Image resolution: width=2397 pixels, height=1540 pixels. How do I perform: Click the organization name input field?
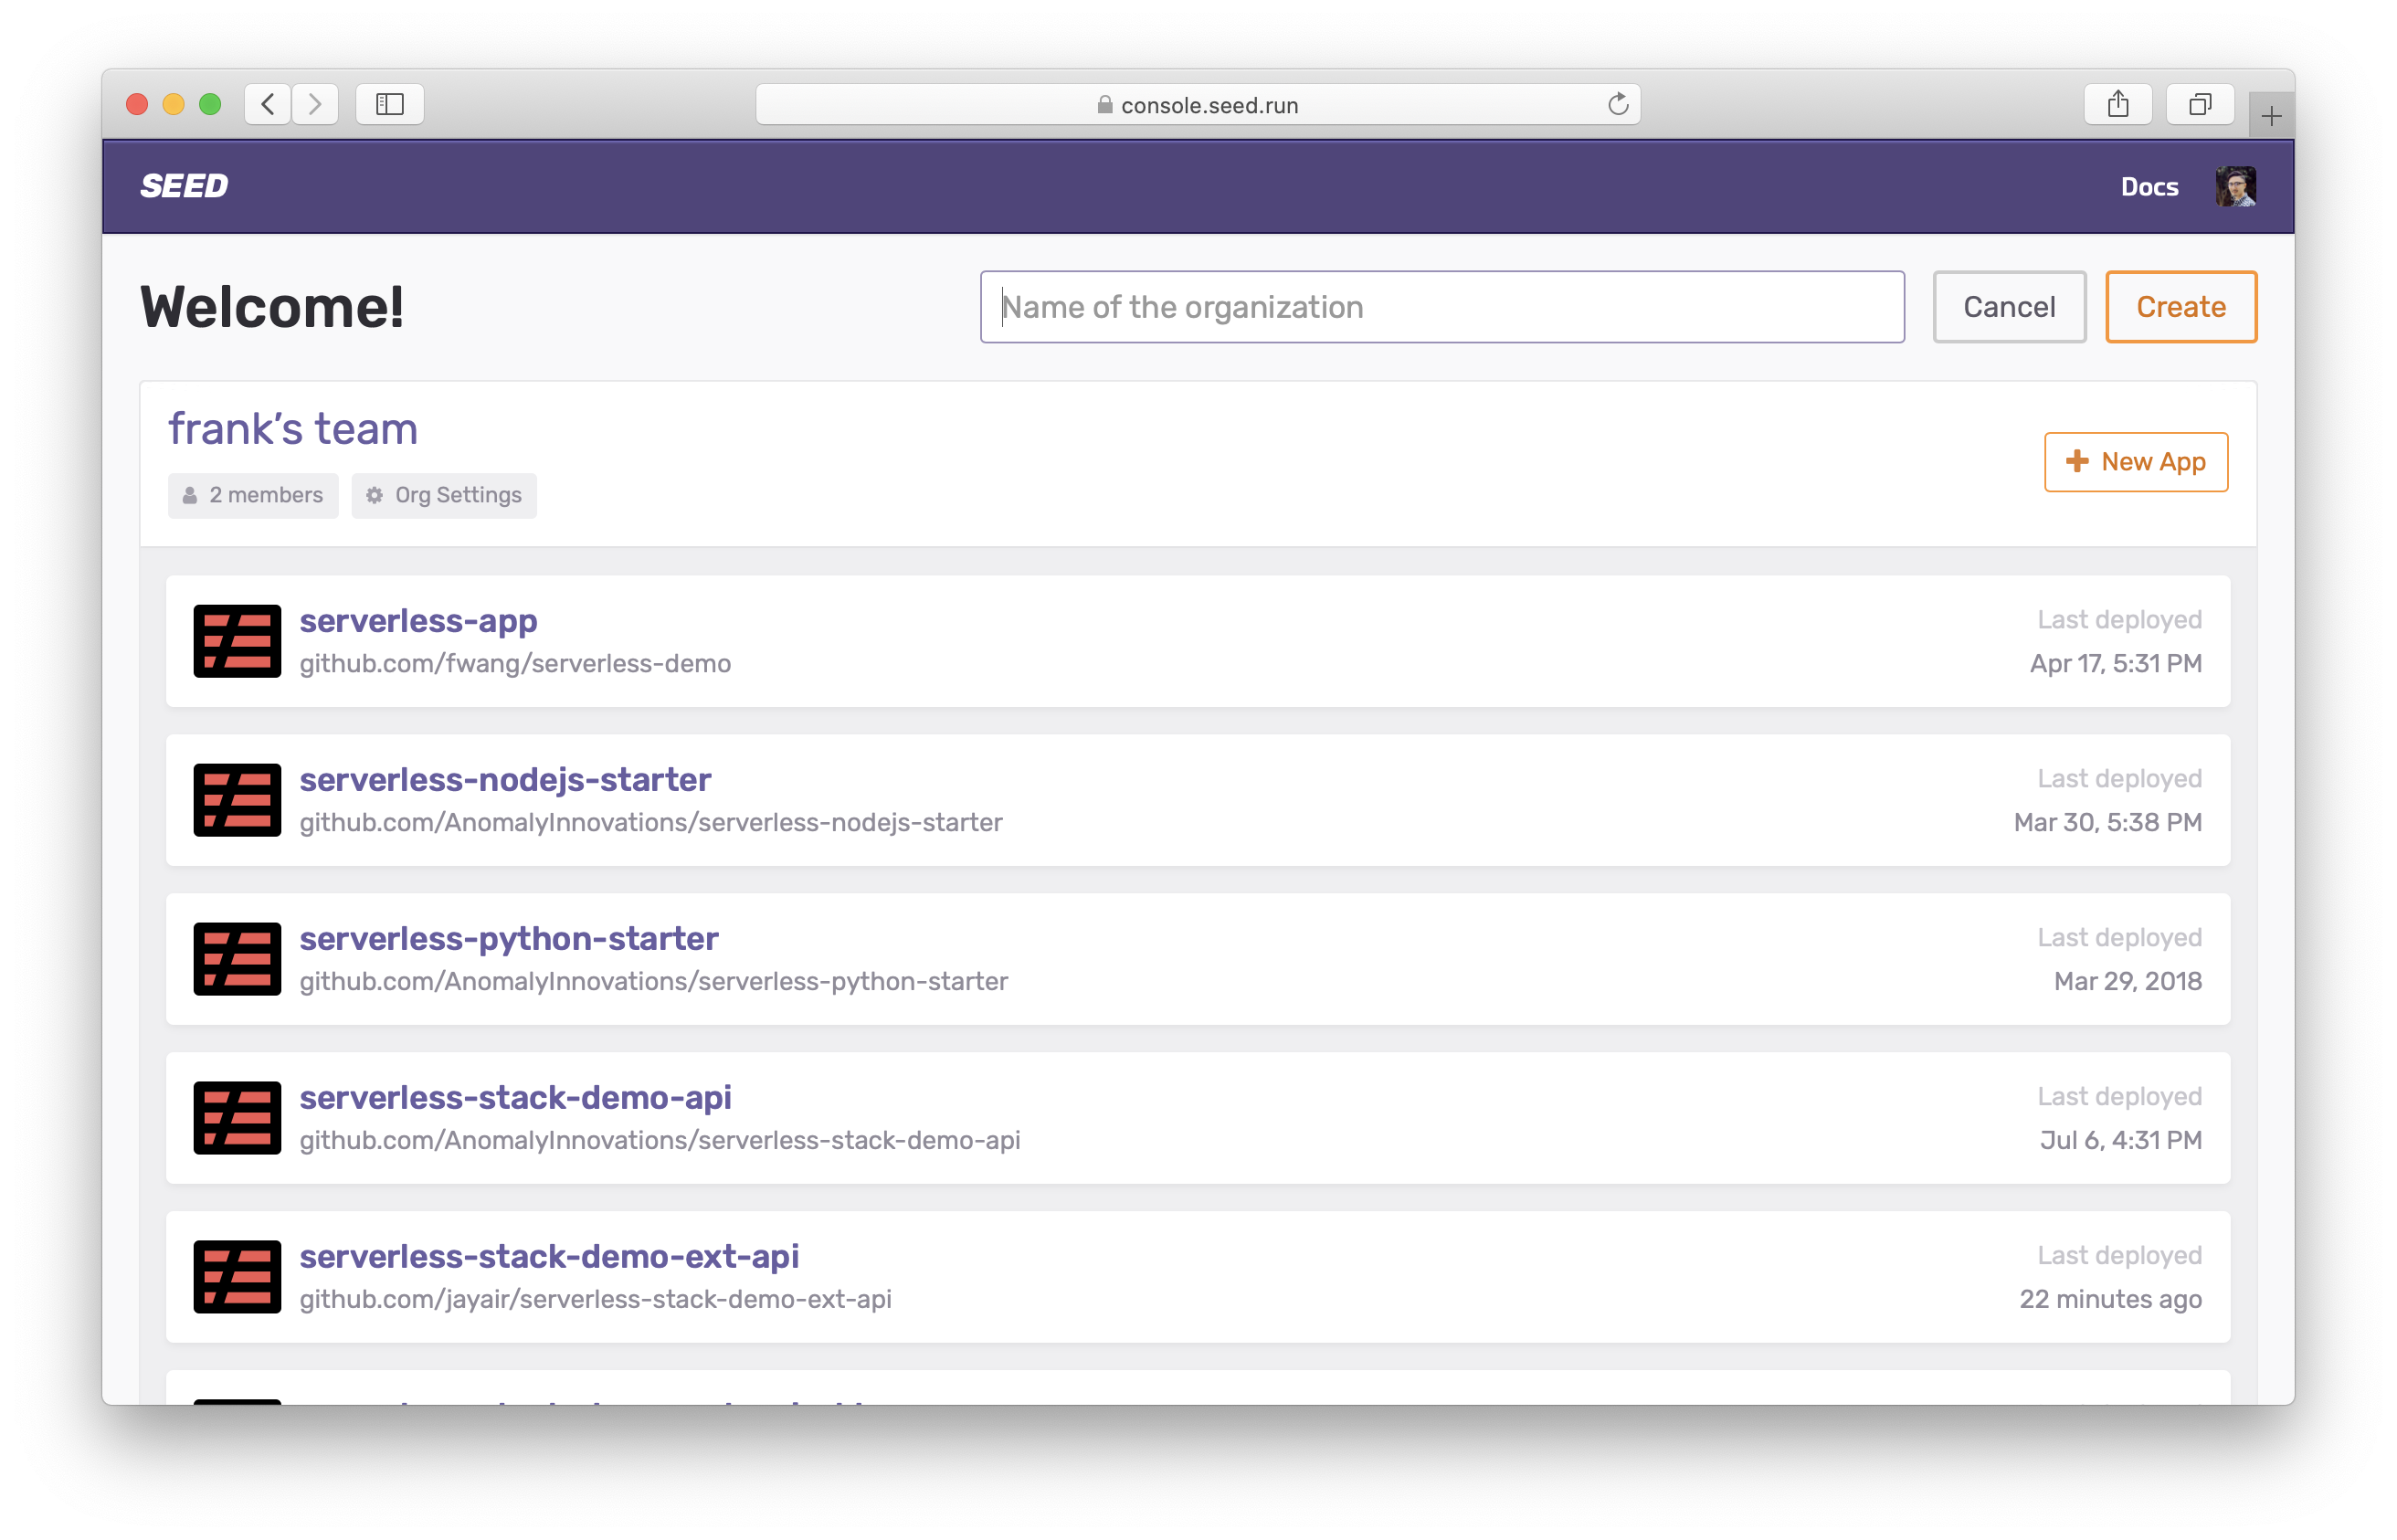pos(1441,306)
